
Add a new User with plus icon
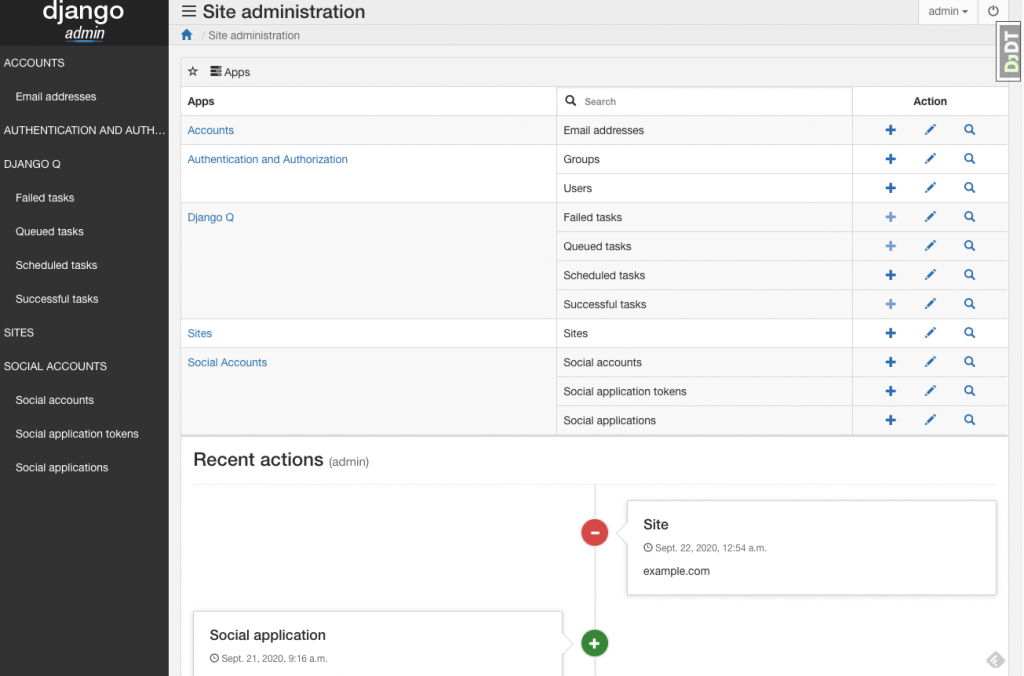point(890,188)
